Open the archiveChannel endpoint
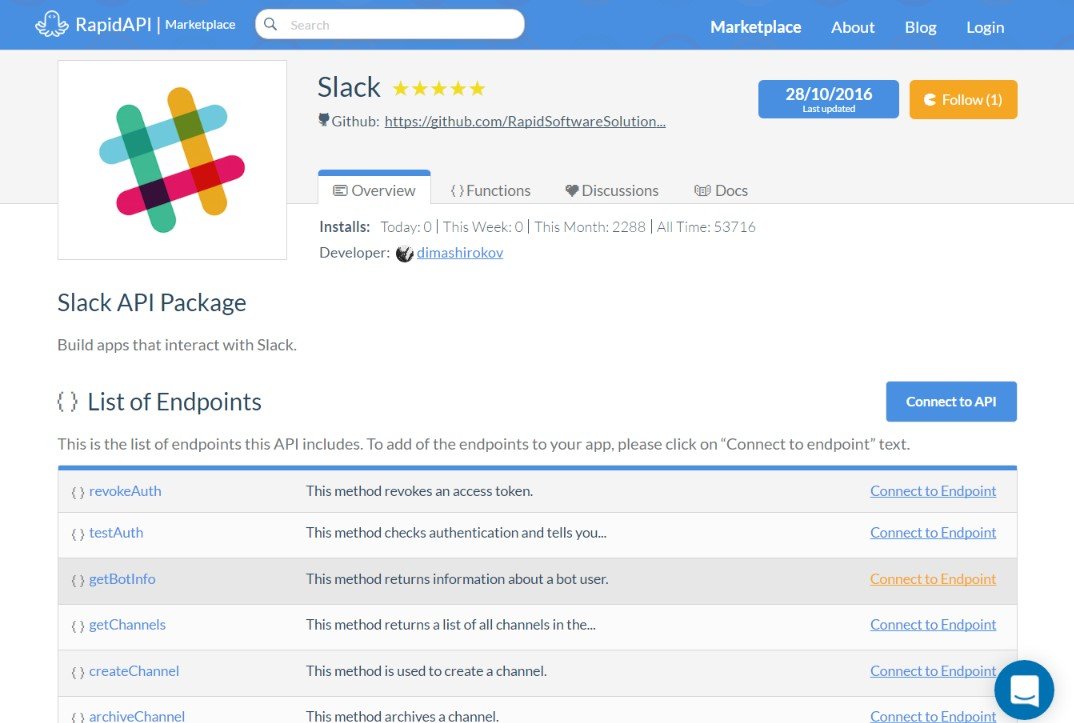 click(x=137, y=716)
